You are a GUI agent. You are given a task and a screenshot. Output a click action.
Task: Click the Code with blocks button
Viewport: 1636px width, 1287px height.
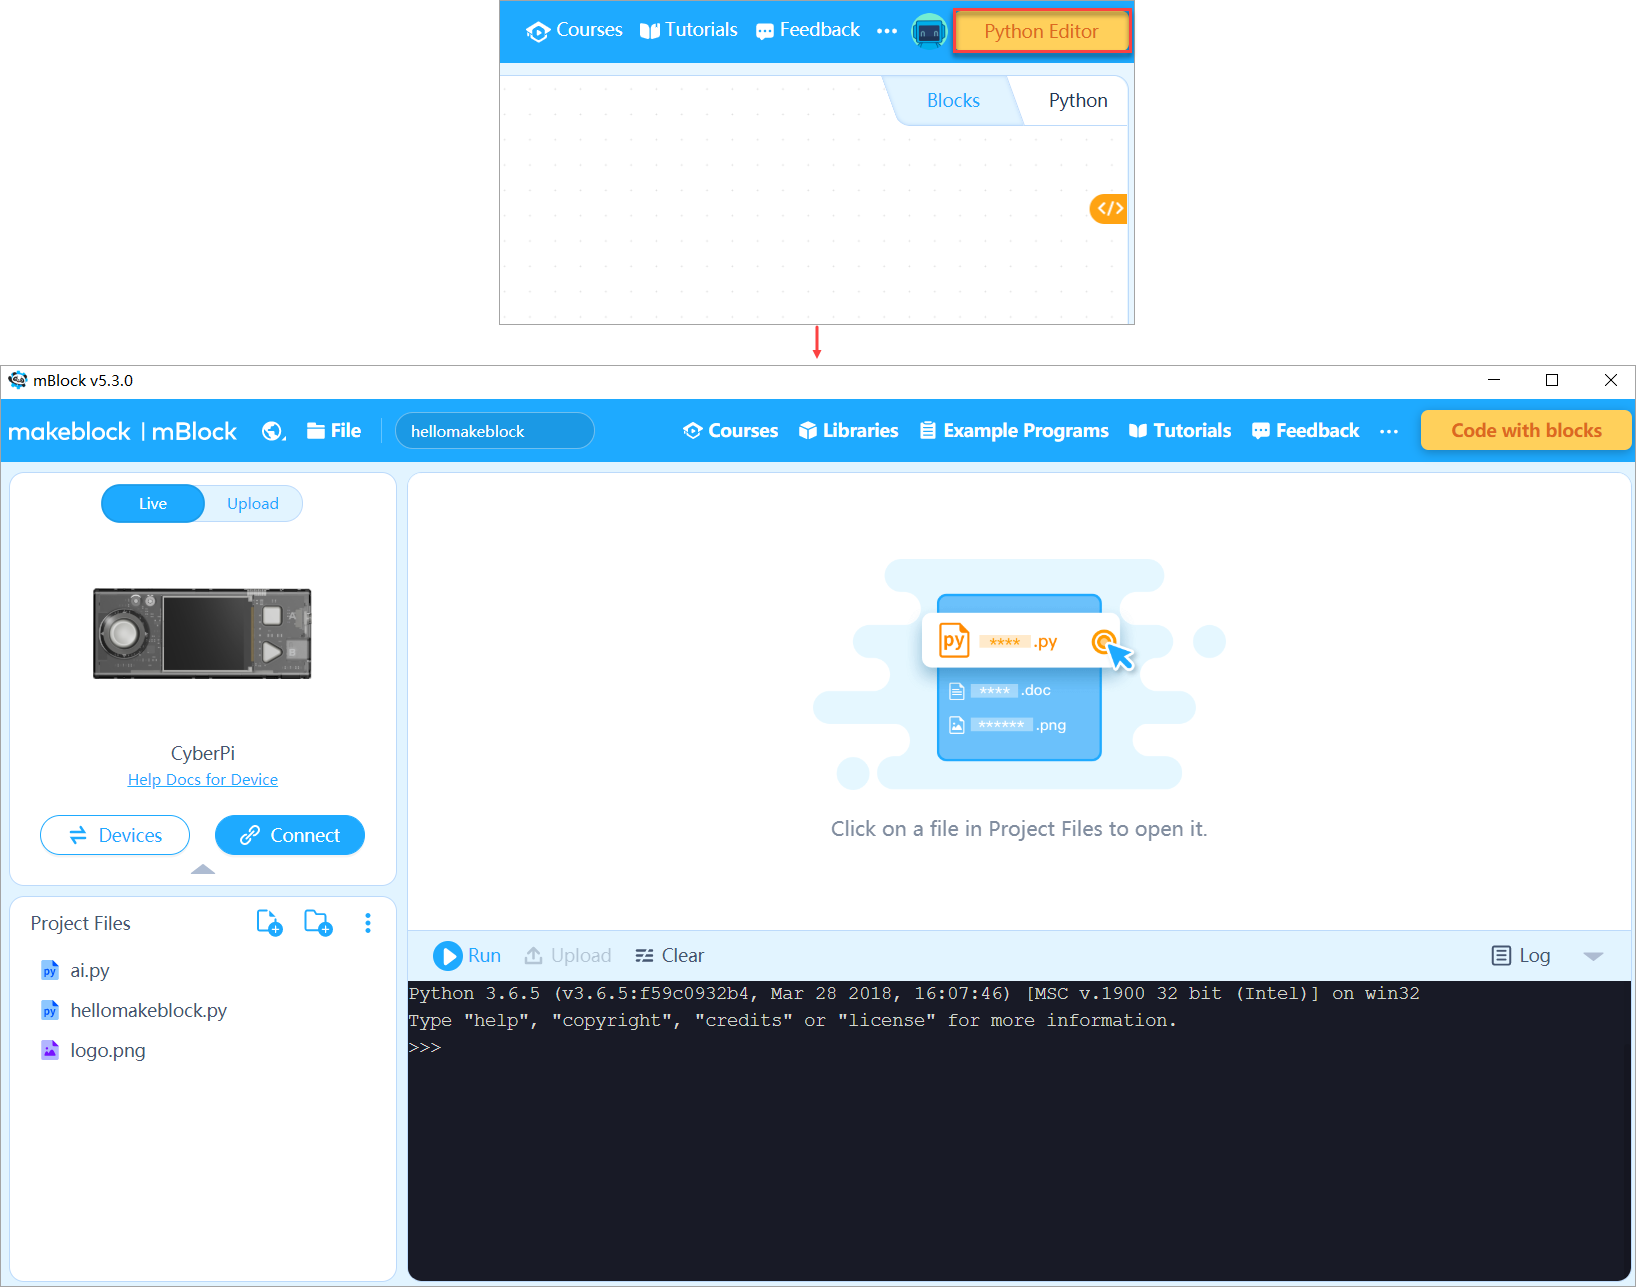1525,431
